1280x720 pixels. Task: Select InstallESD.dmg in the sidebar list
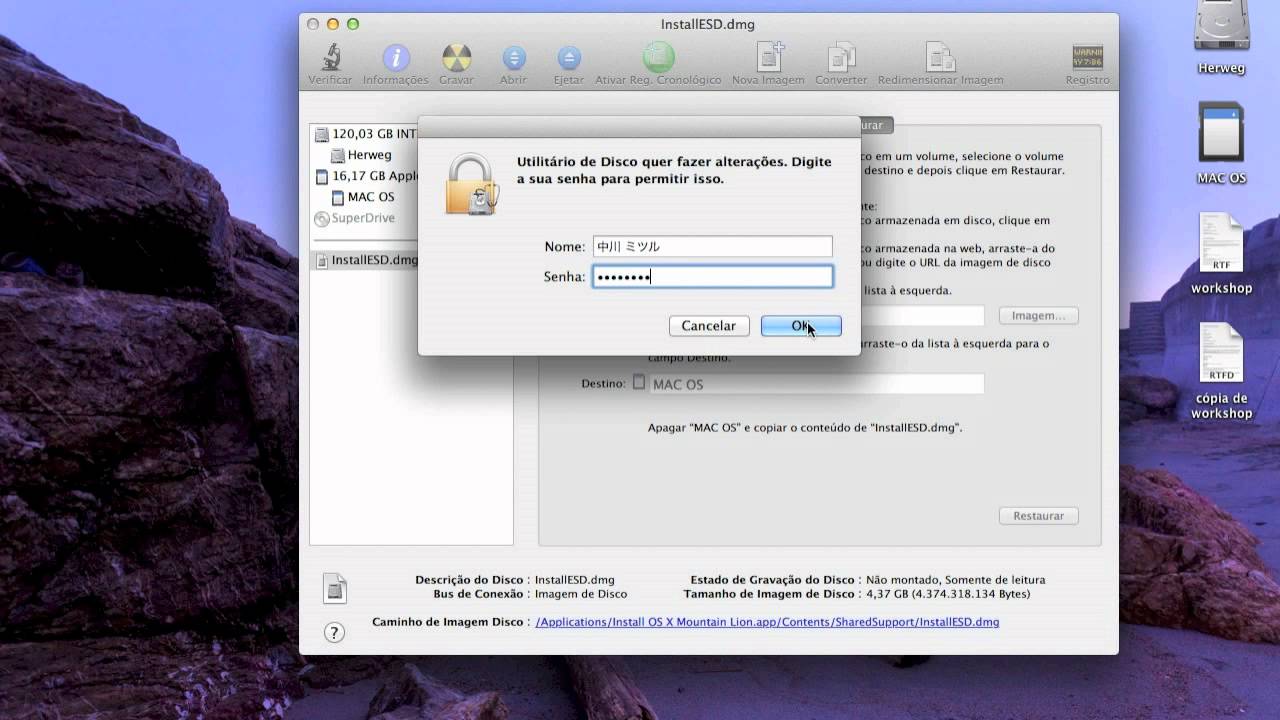366,260
